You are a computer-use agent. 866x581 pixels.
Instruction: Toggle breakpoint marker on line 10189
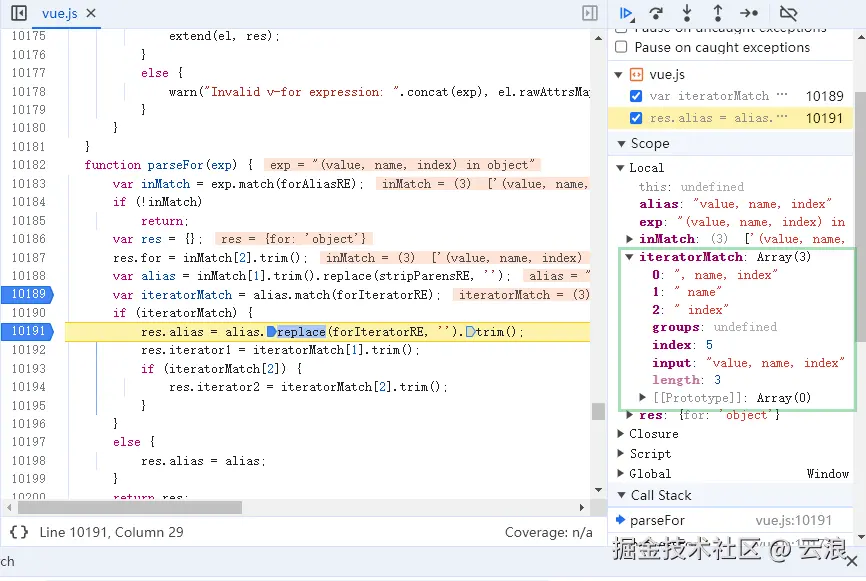coord(28,294)
